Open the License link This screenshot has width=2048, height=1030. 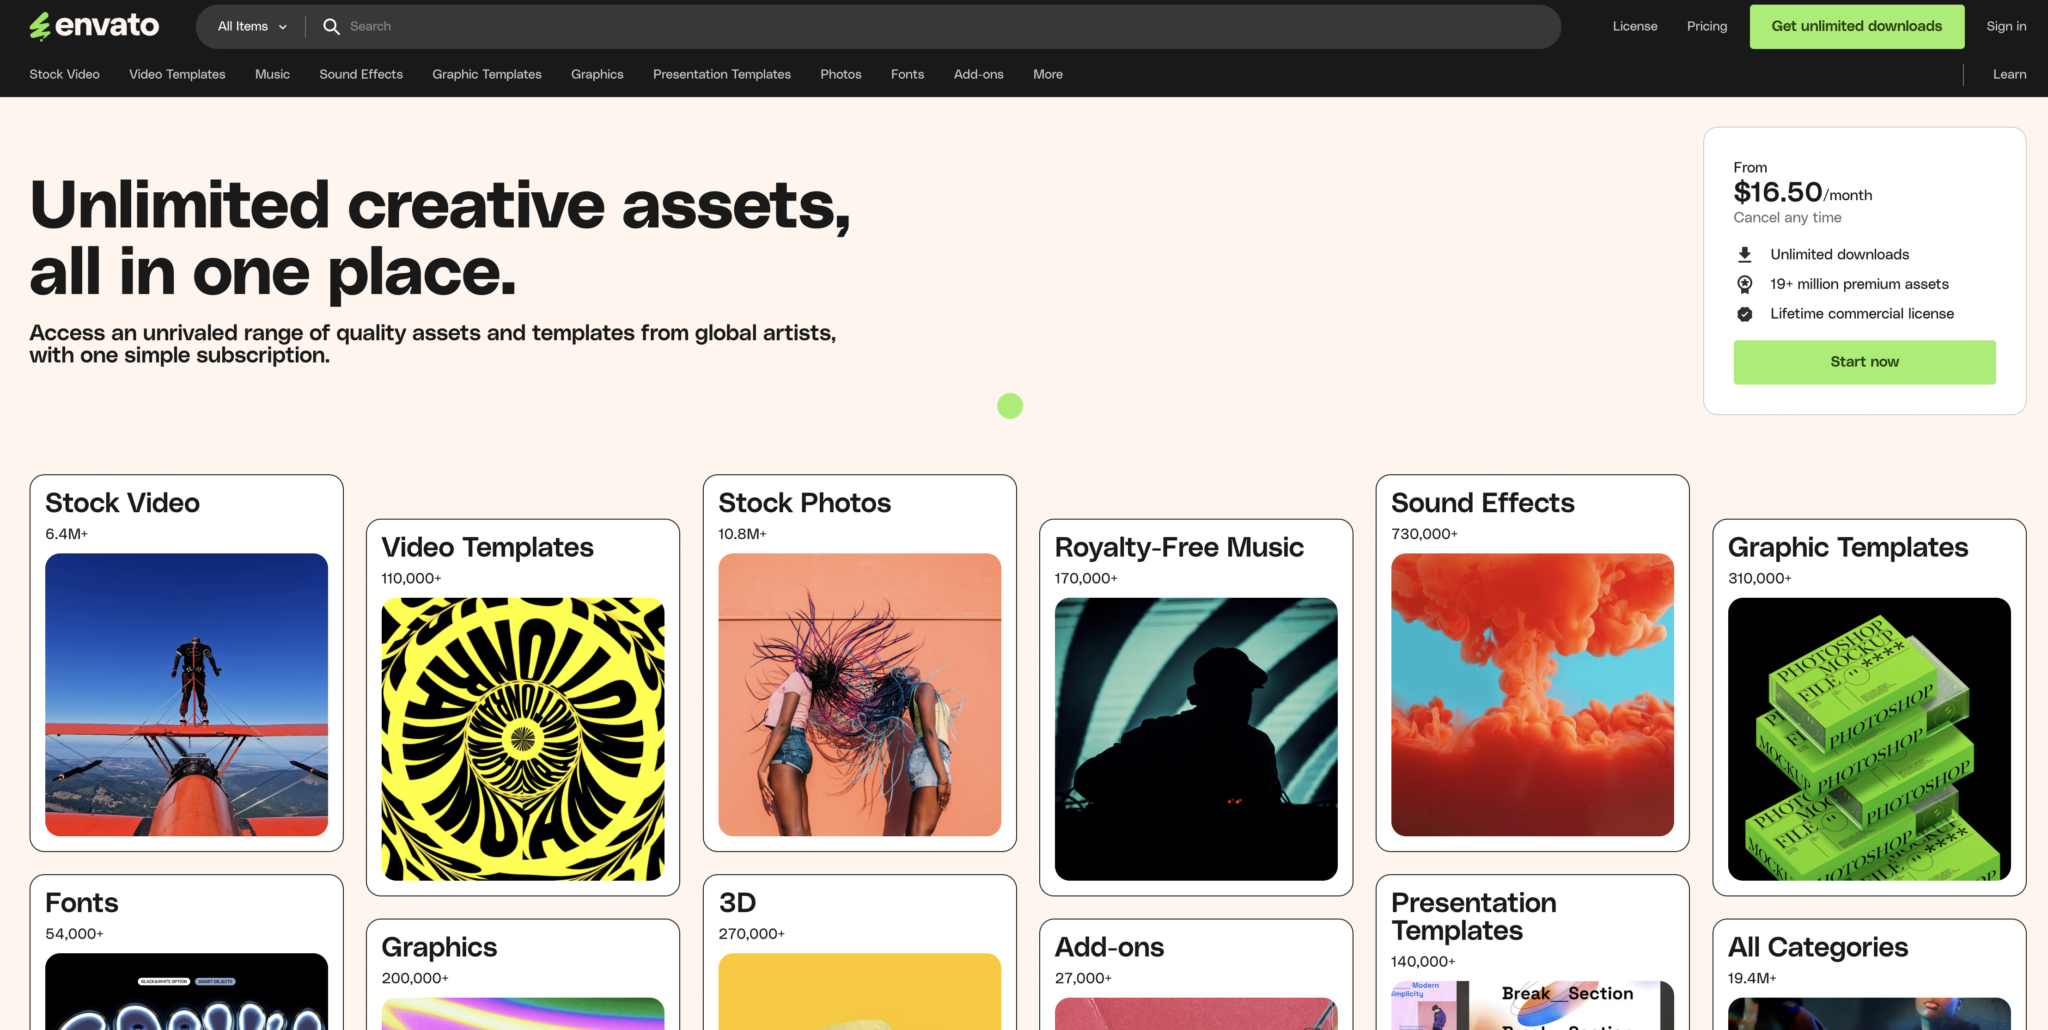tap(1634, 27)
